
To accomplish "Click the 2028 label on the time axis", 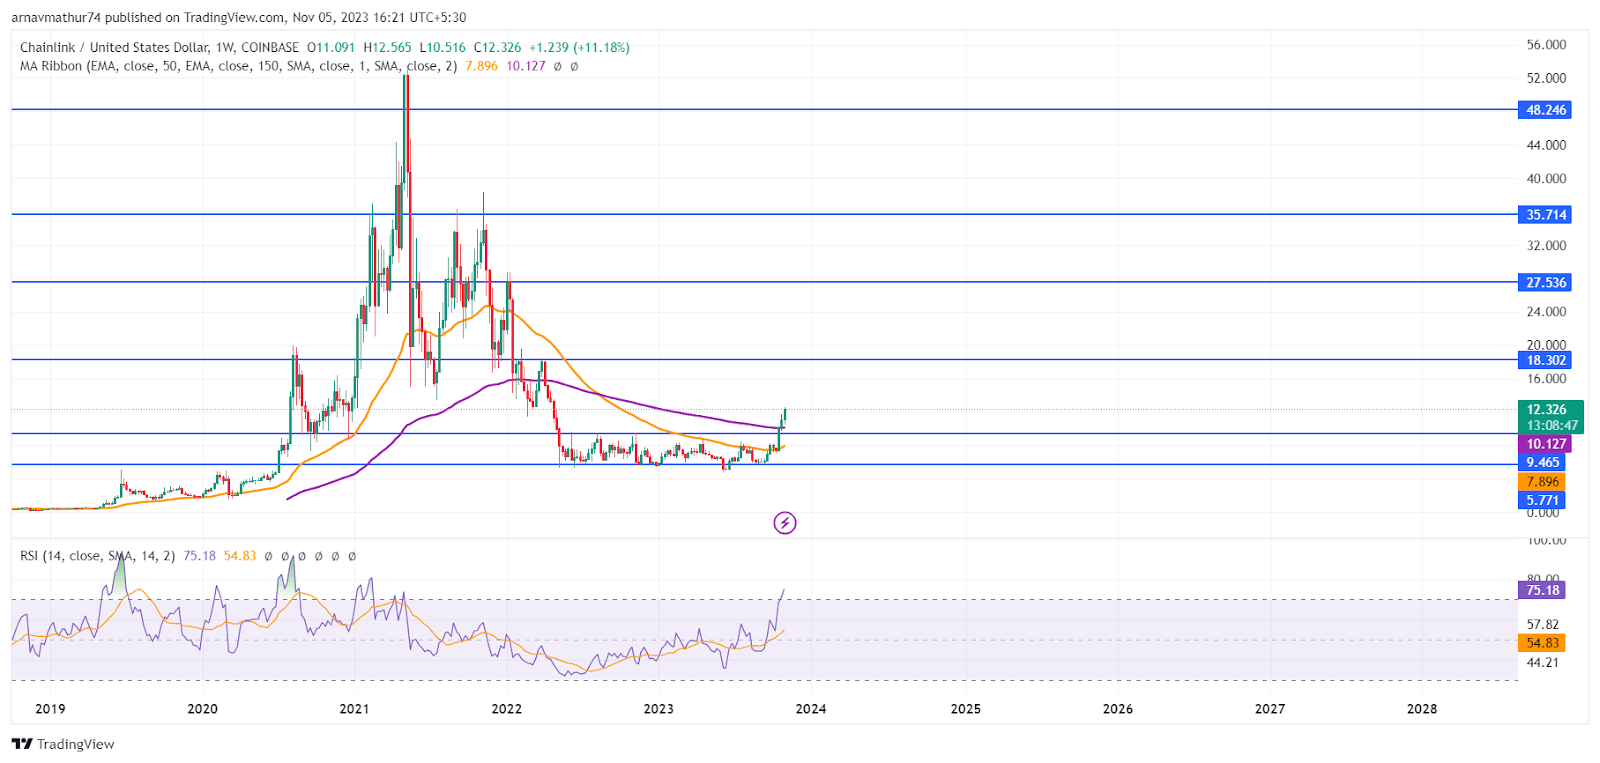I will tap(1421, 709).
